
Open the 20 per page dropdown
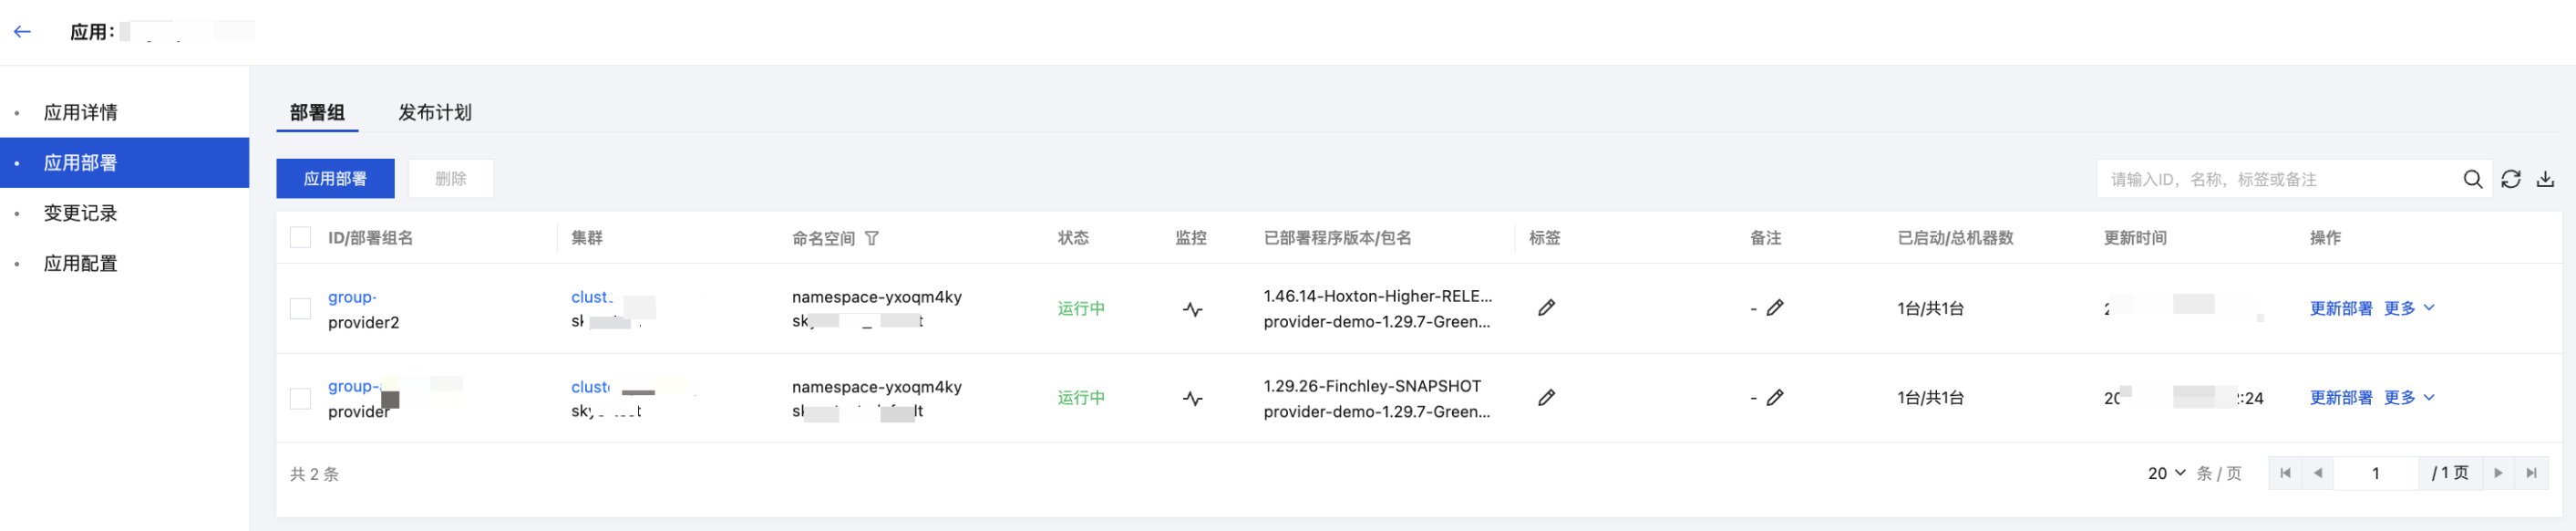coord(2166,473)
